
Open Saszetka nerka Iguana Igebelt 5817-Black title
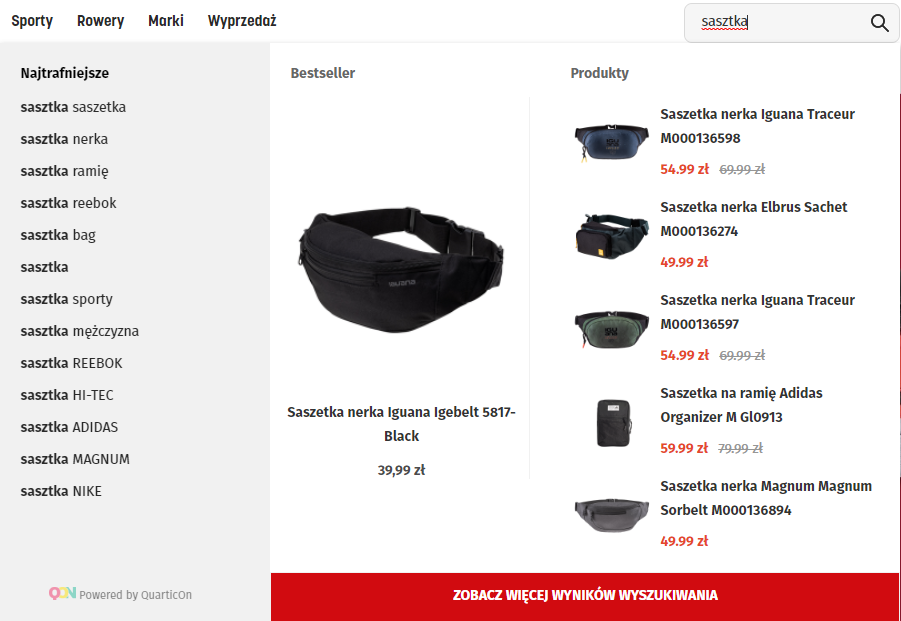[401, 424]
